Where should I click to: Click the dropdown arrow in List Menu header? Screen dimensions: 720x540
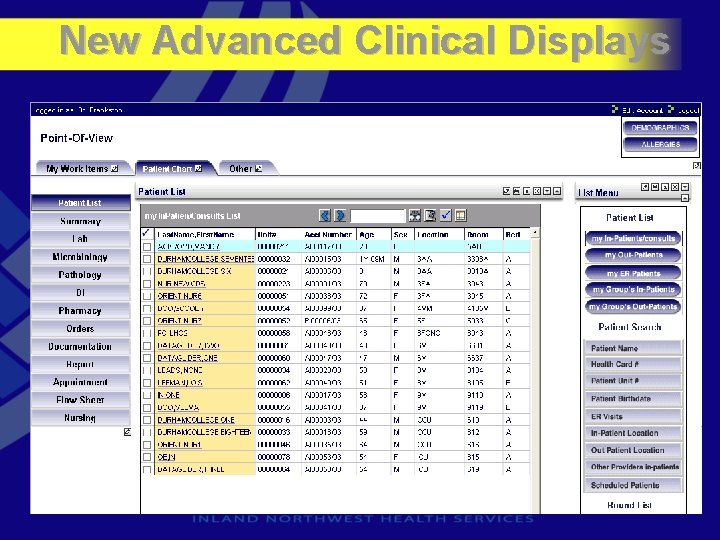point(685,187)
